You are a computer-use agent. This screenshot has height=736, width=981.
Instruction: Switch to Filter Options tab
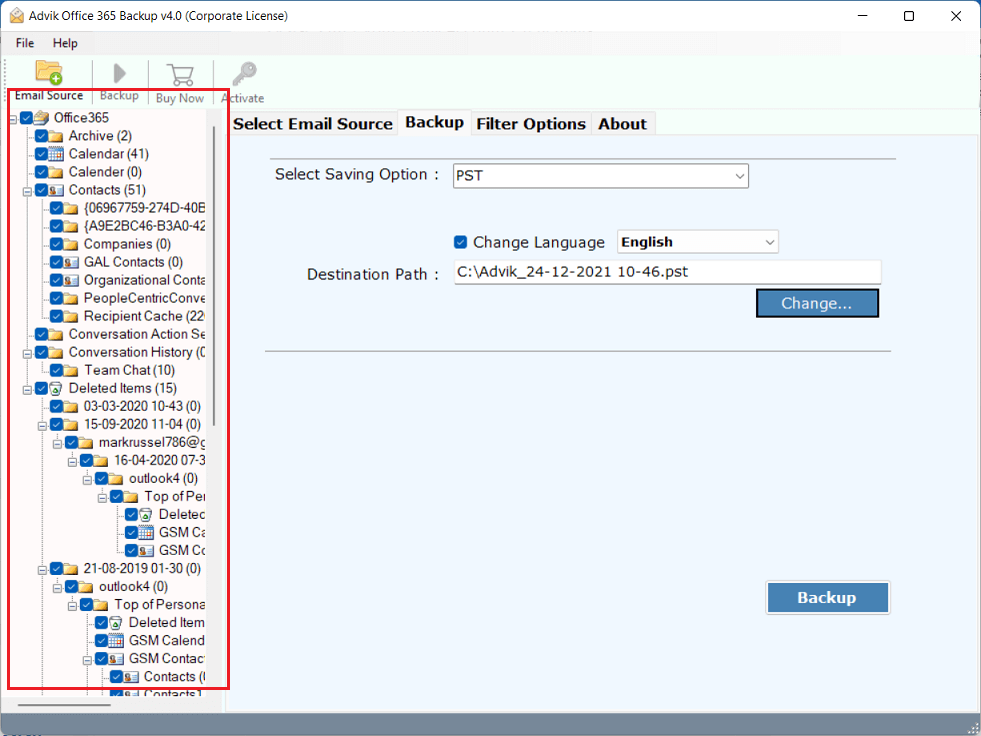coord(531,124)
